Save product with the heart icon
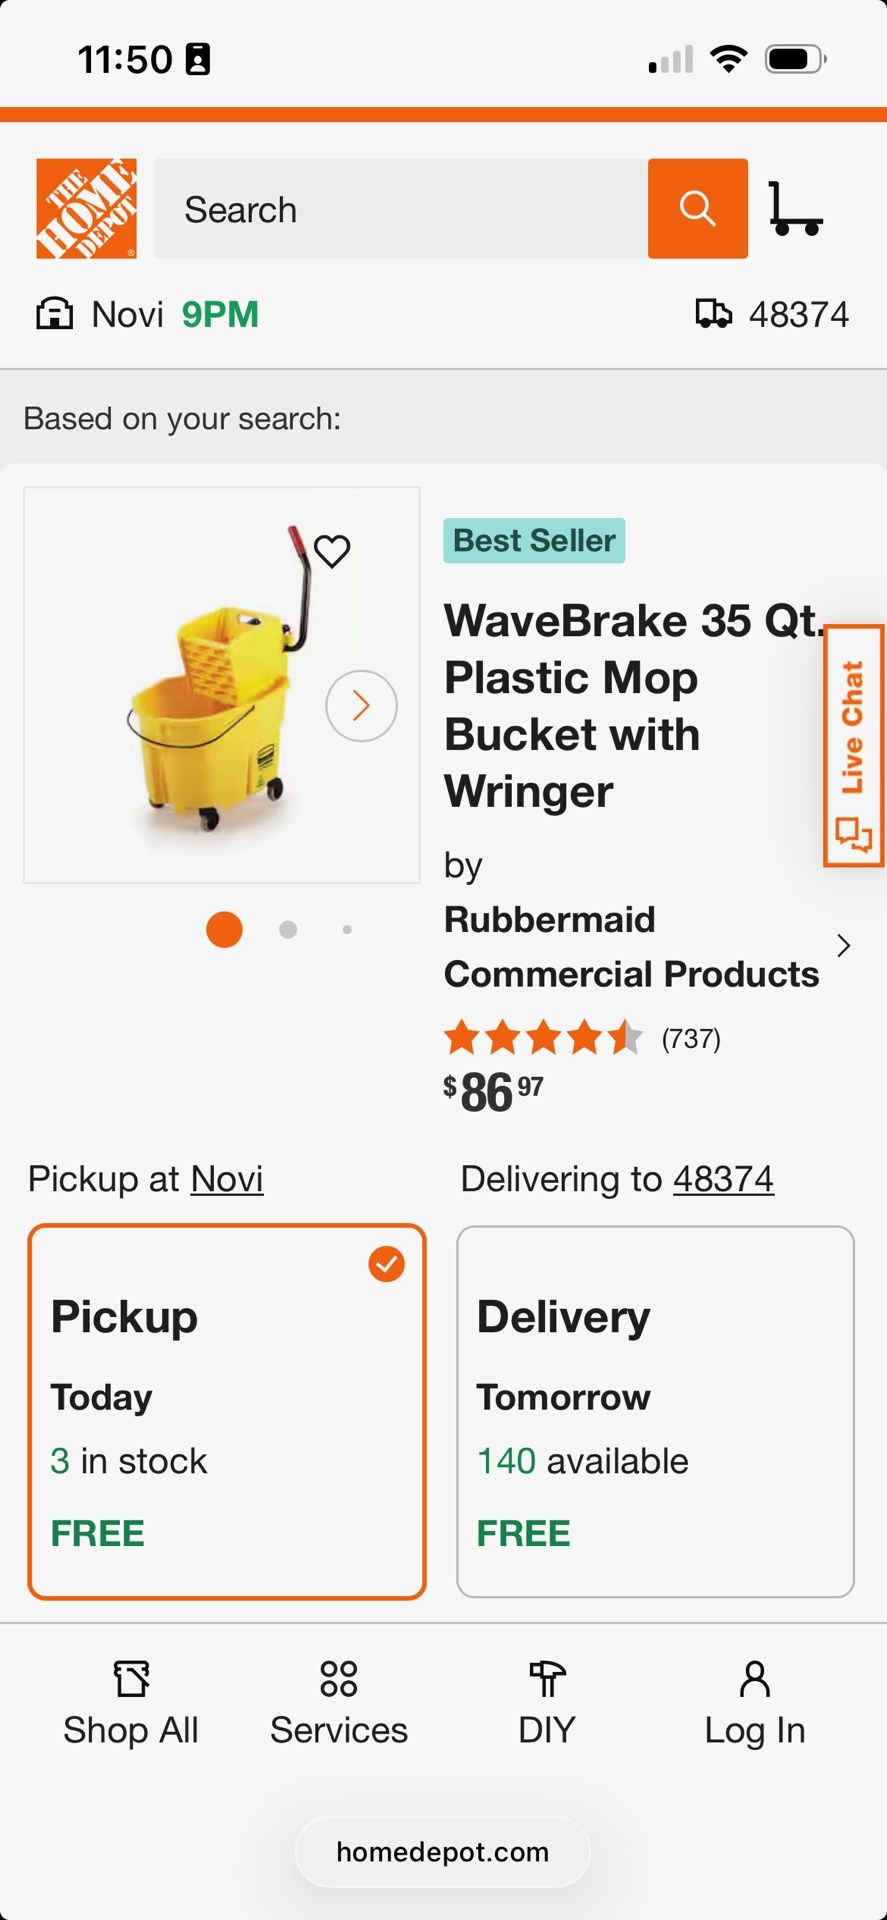Screen dimensions: 887x1920 pos(332,550)
